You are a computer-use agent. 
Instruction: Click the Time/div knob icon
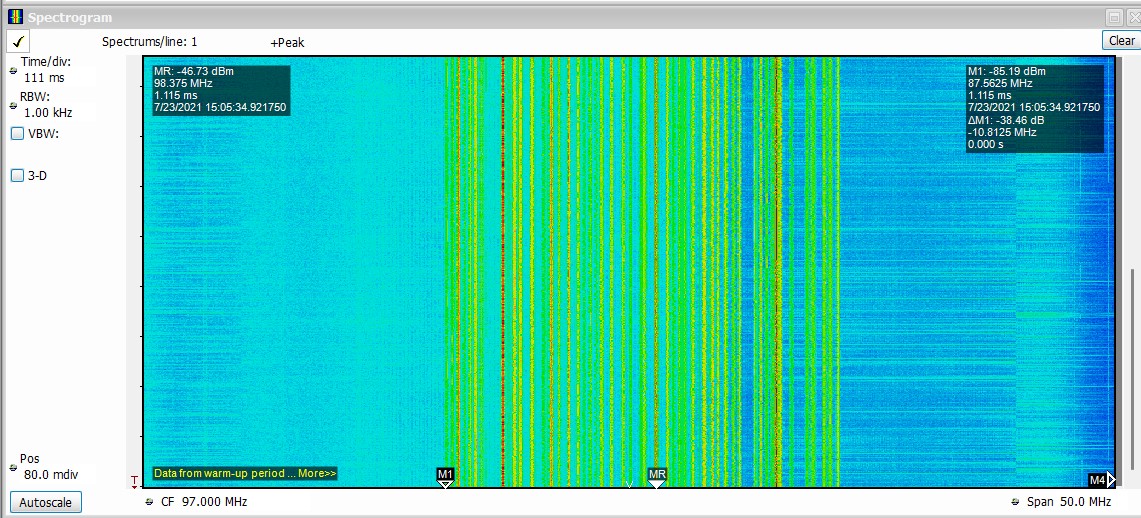coord(12,70)
